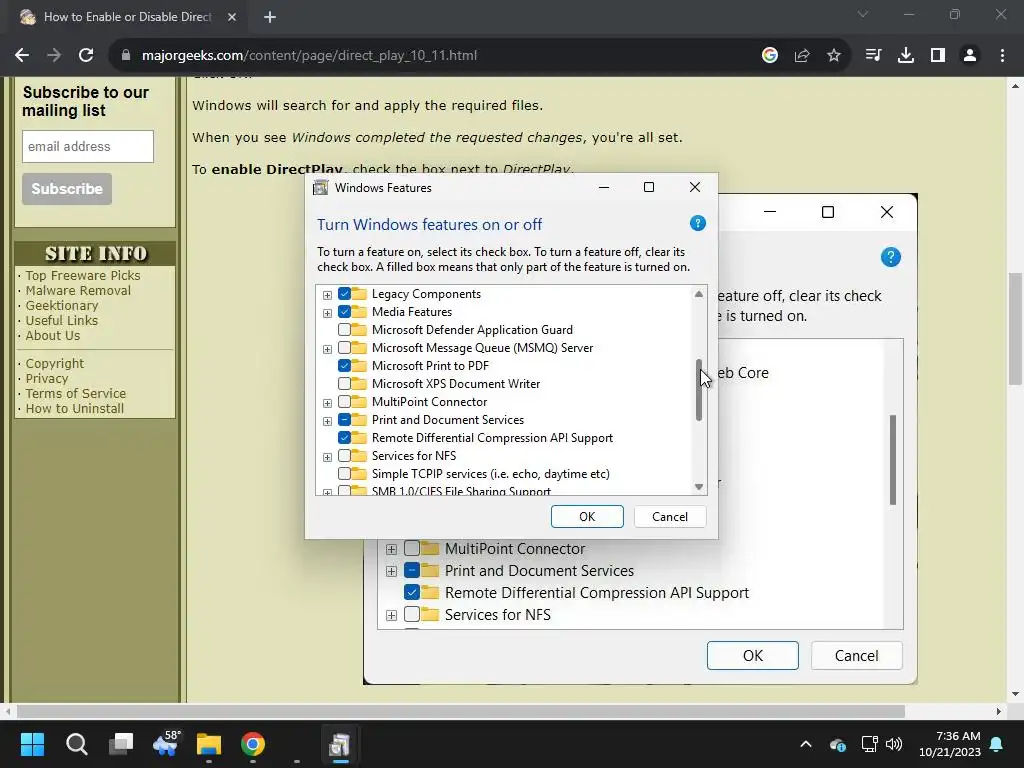This screenshot has height=768, width=1024.
Task: Open notifications bell in taskbar
Action: pos(997,744)
